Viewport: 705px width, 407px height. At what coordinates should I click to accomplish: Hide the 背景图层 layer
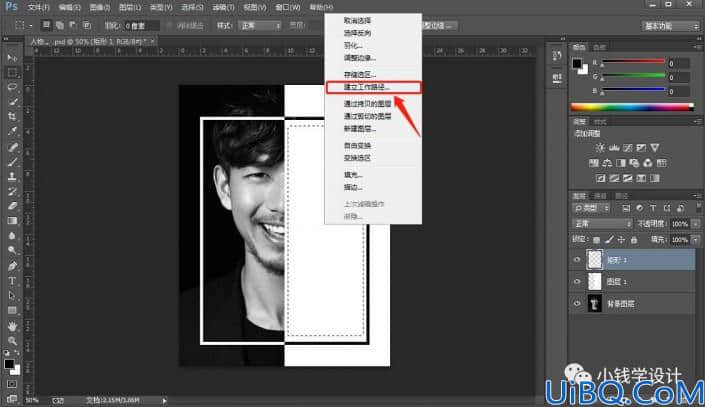point(577,304)
